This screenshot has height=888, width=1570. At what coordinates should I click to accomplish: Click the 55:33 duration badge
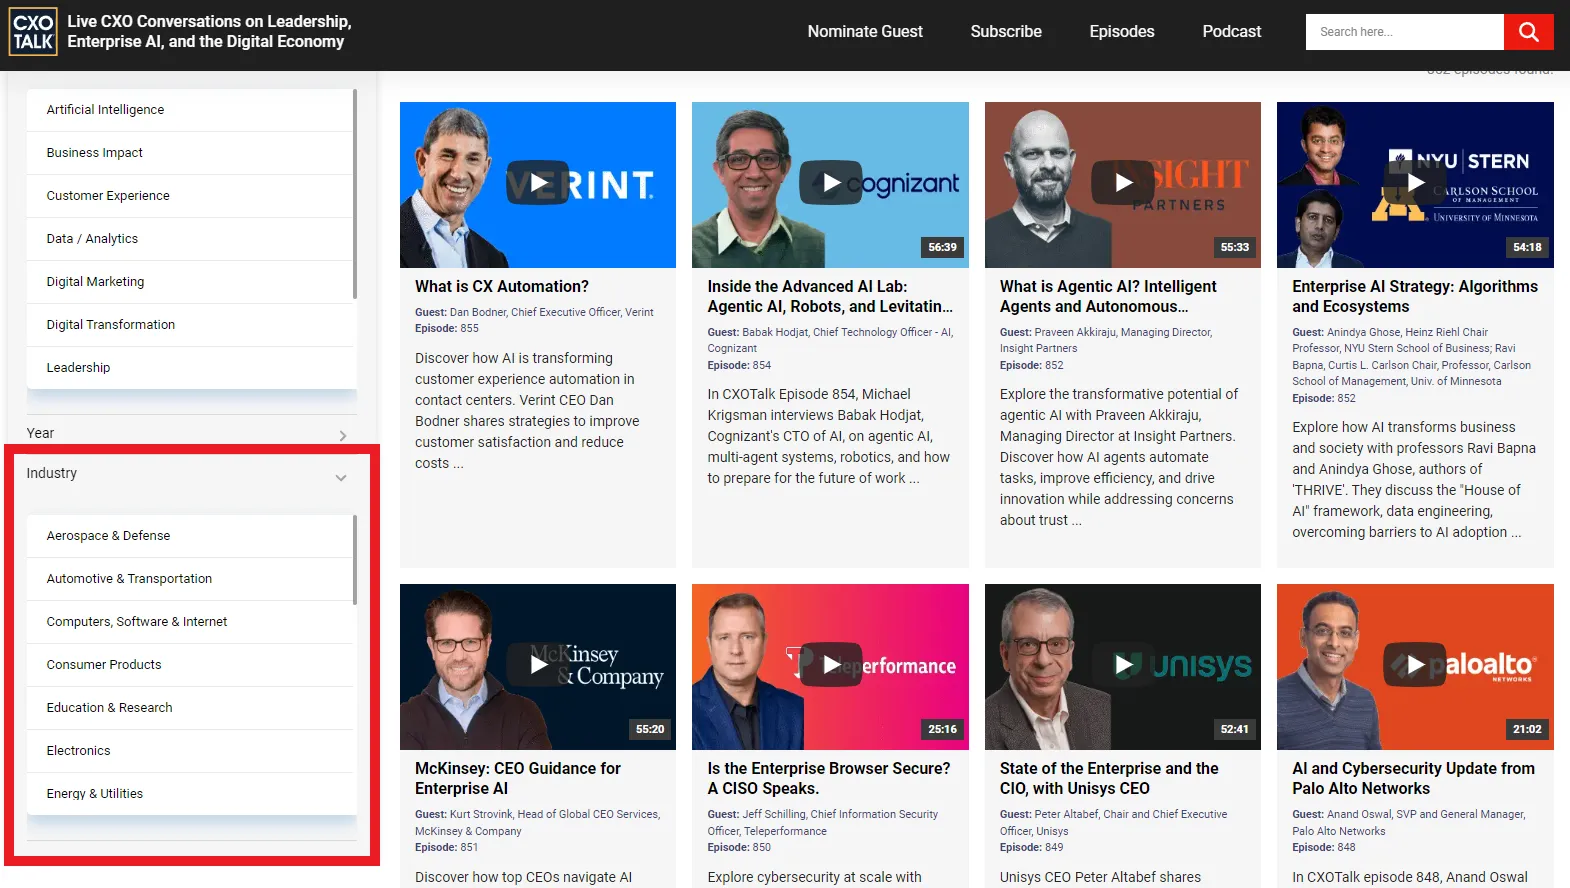[1234, 247]
